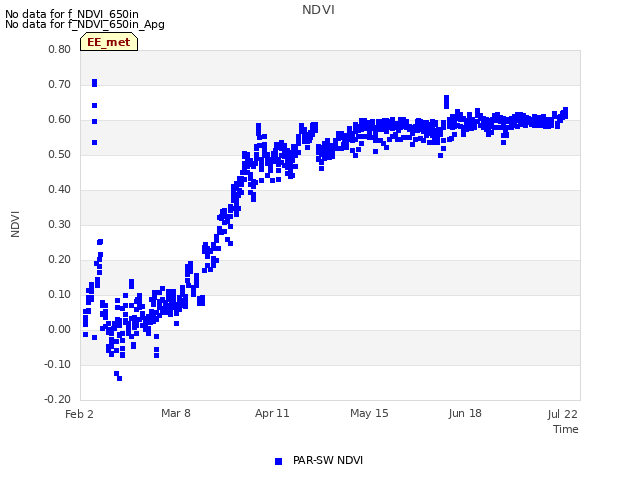The image size is (640, 480).
Task: Click the PAR-SW NDVI legend text
Action: pos(328,460)
